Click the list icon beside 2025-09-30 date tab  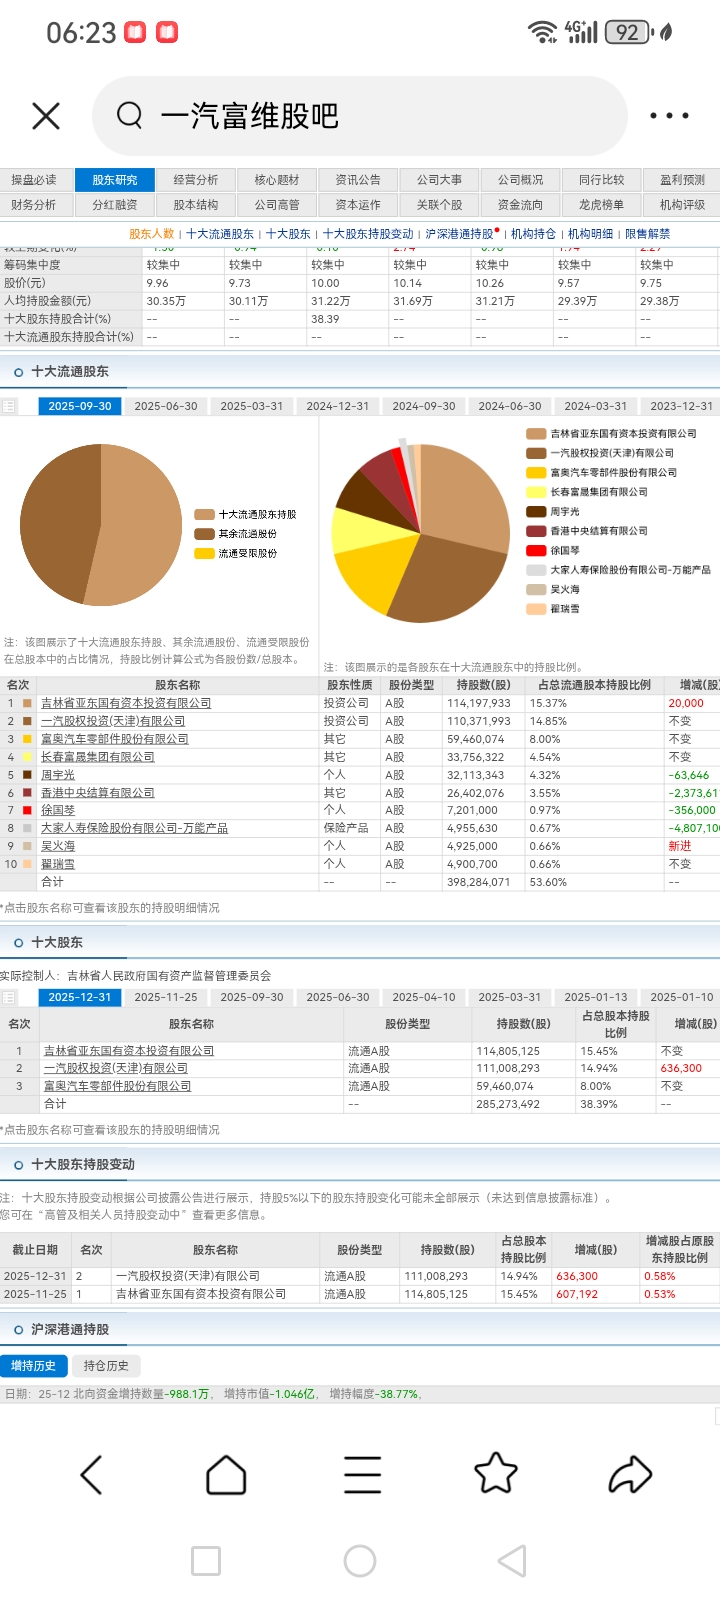coord(9,406)
